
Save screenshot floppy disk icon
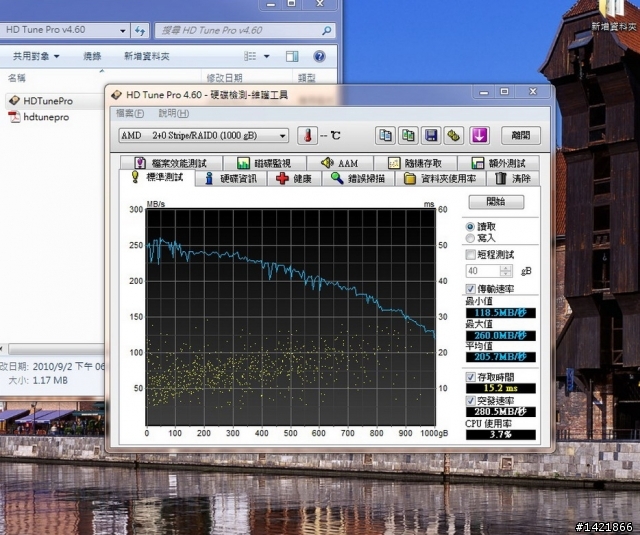431,135
